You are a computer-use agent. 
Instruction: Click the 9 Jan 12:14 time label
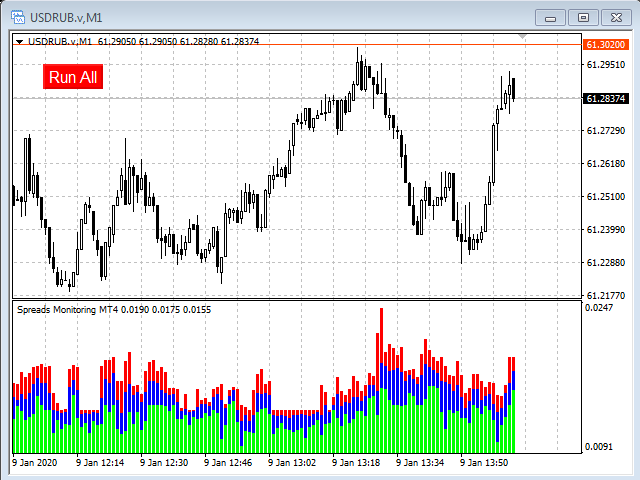point(100,463)
